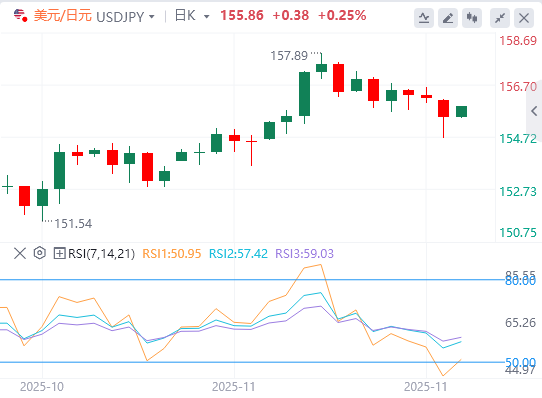Toggle RSI1 orange line visibility
The image size is (542, 398).
pos(172,254)
